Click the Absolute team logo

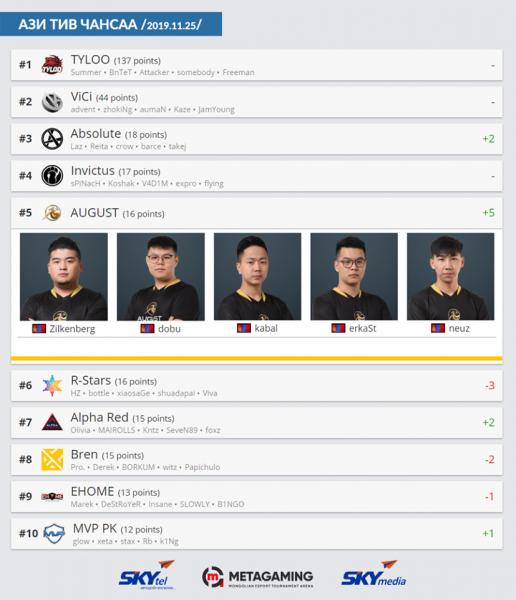[52, 139]
